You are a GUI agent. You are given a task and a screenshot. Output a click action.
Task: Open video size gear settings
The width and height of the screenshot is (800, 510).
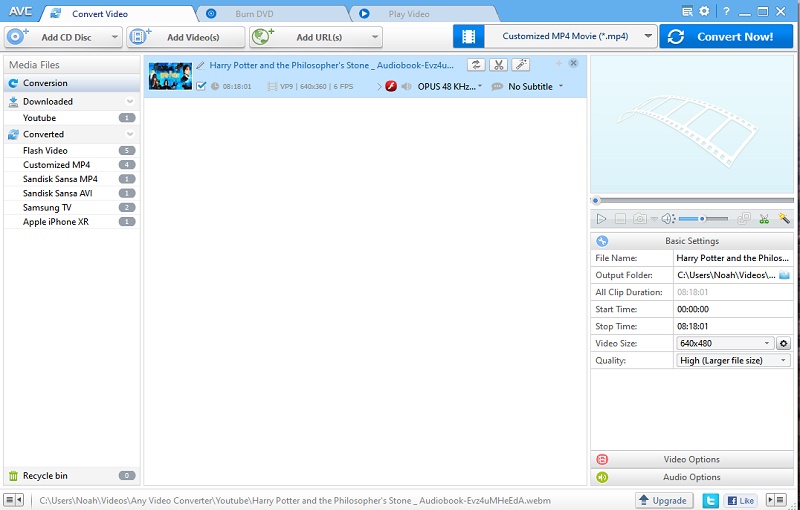click(x=784, y=344)
